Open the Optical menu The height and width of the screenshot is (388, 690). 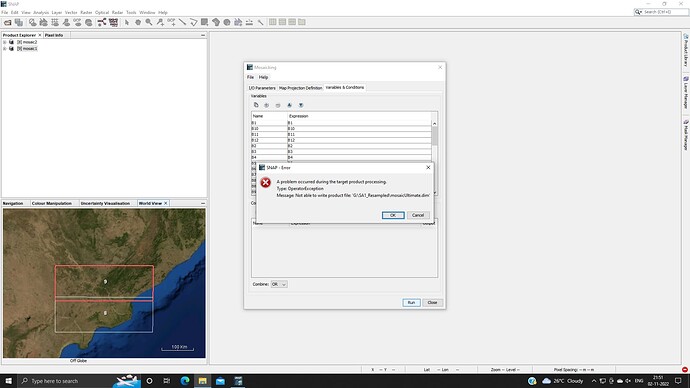point(102,12)
